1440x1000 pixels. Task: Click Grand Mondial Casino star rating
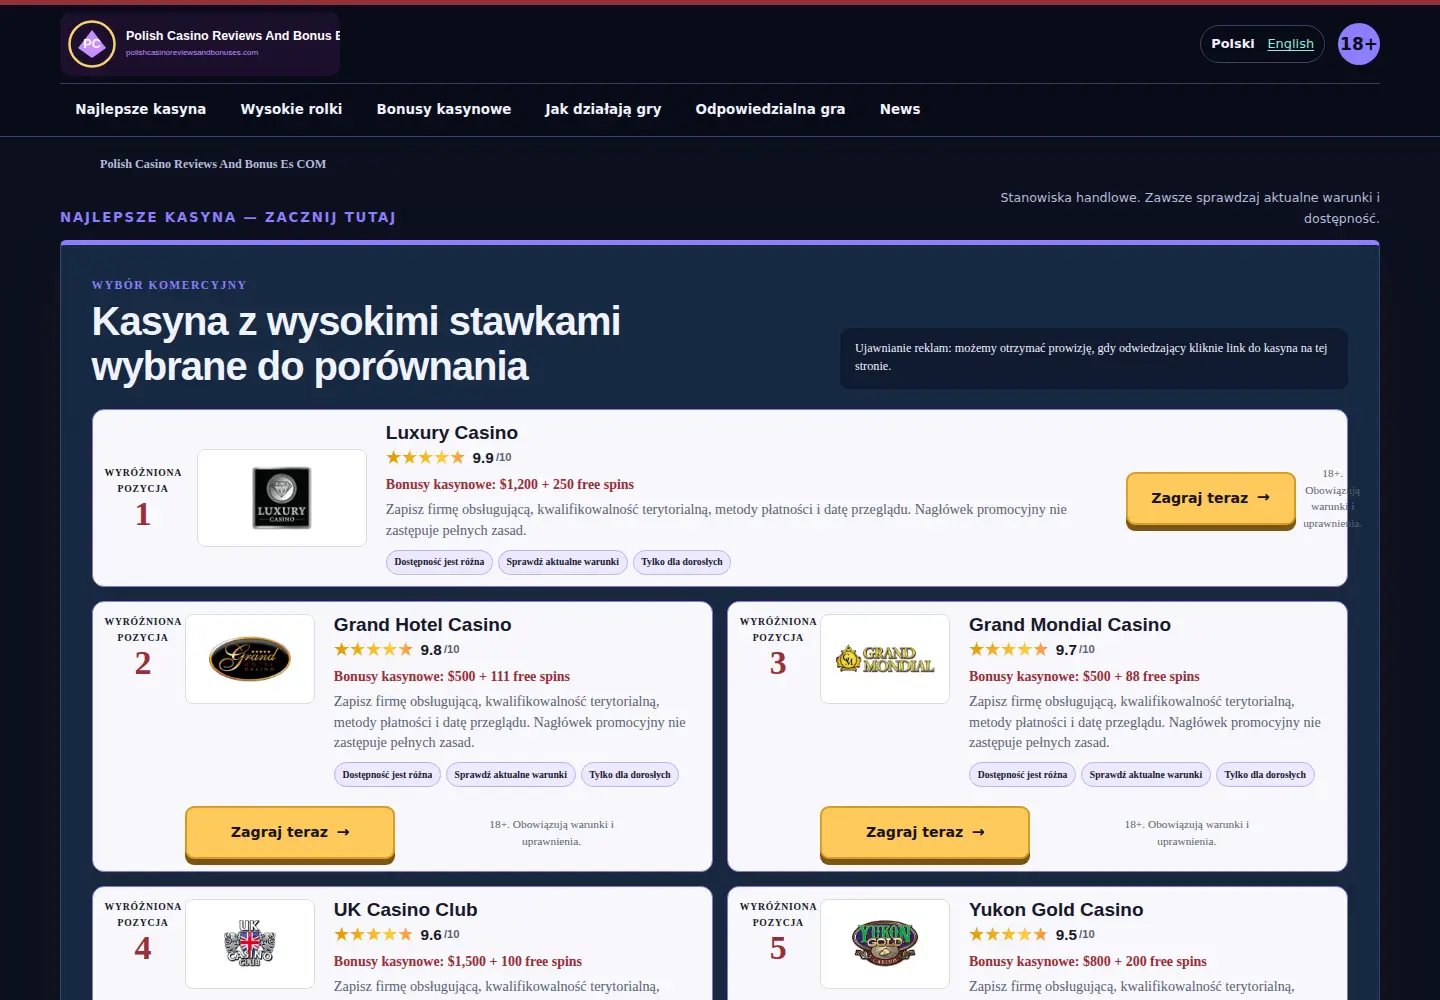(1008, 650)
